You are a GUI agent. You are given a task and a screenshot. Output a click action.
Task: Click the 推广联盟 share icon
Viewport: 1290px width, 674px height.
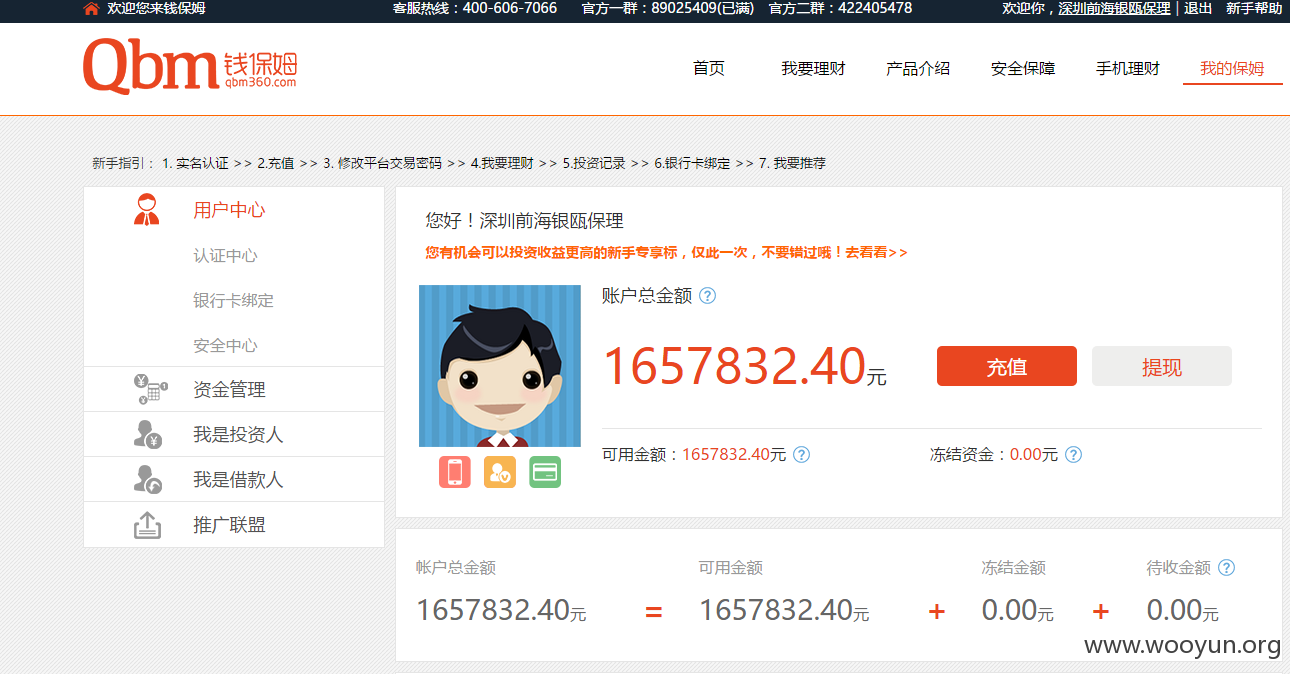click(147, 525)
